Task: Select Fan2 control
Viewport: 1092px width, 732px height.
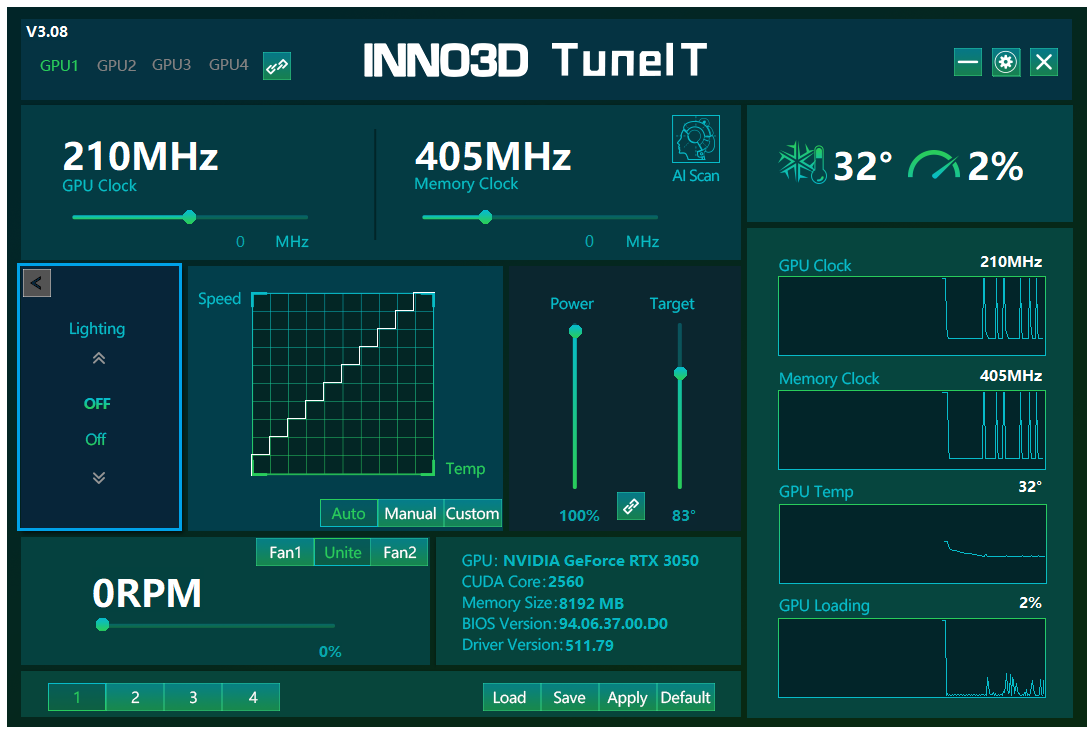Action: (399, 552)
